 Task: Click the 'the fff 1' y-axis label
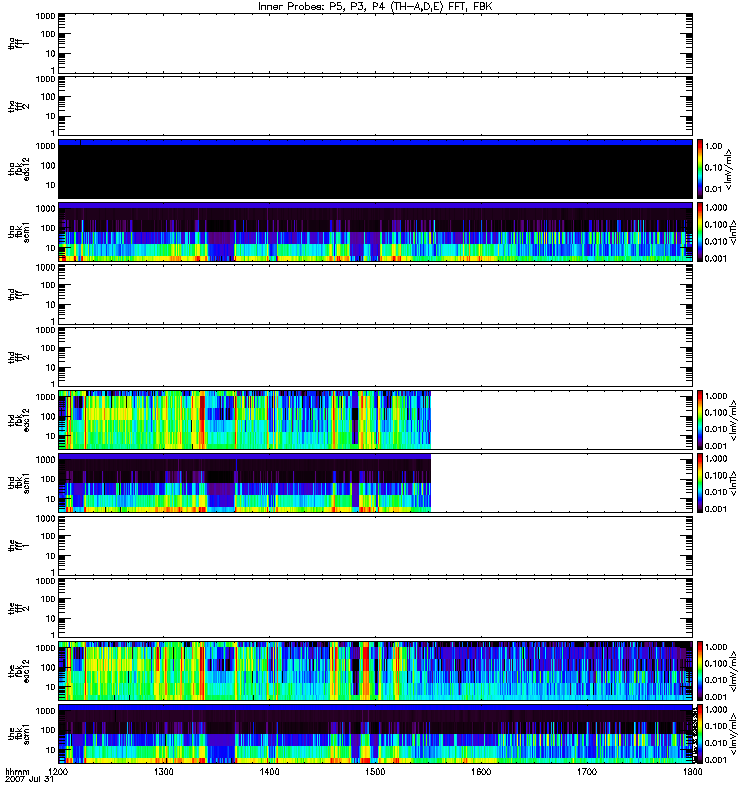pos(18,545)
